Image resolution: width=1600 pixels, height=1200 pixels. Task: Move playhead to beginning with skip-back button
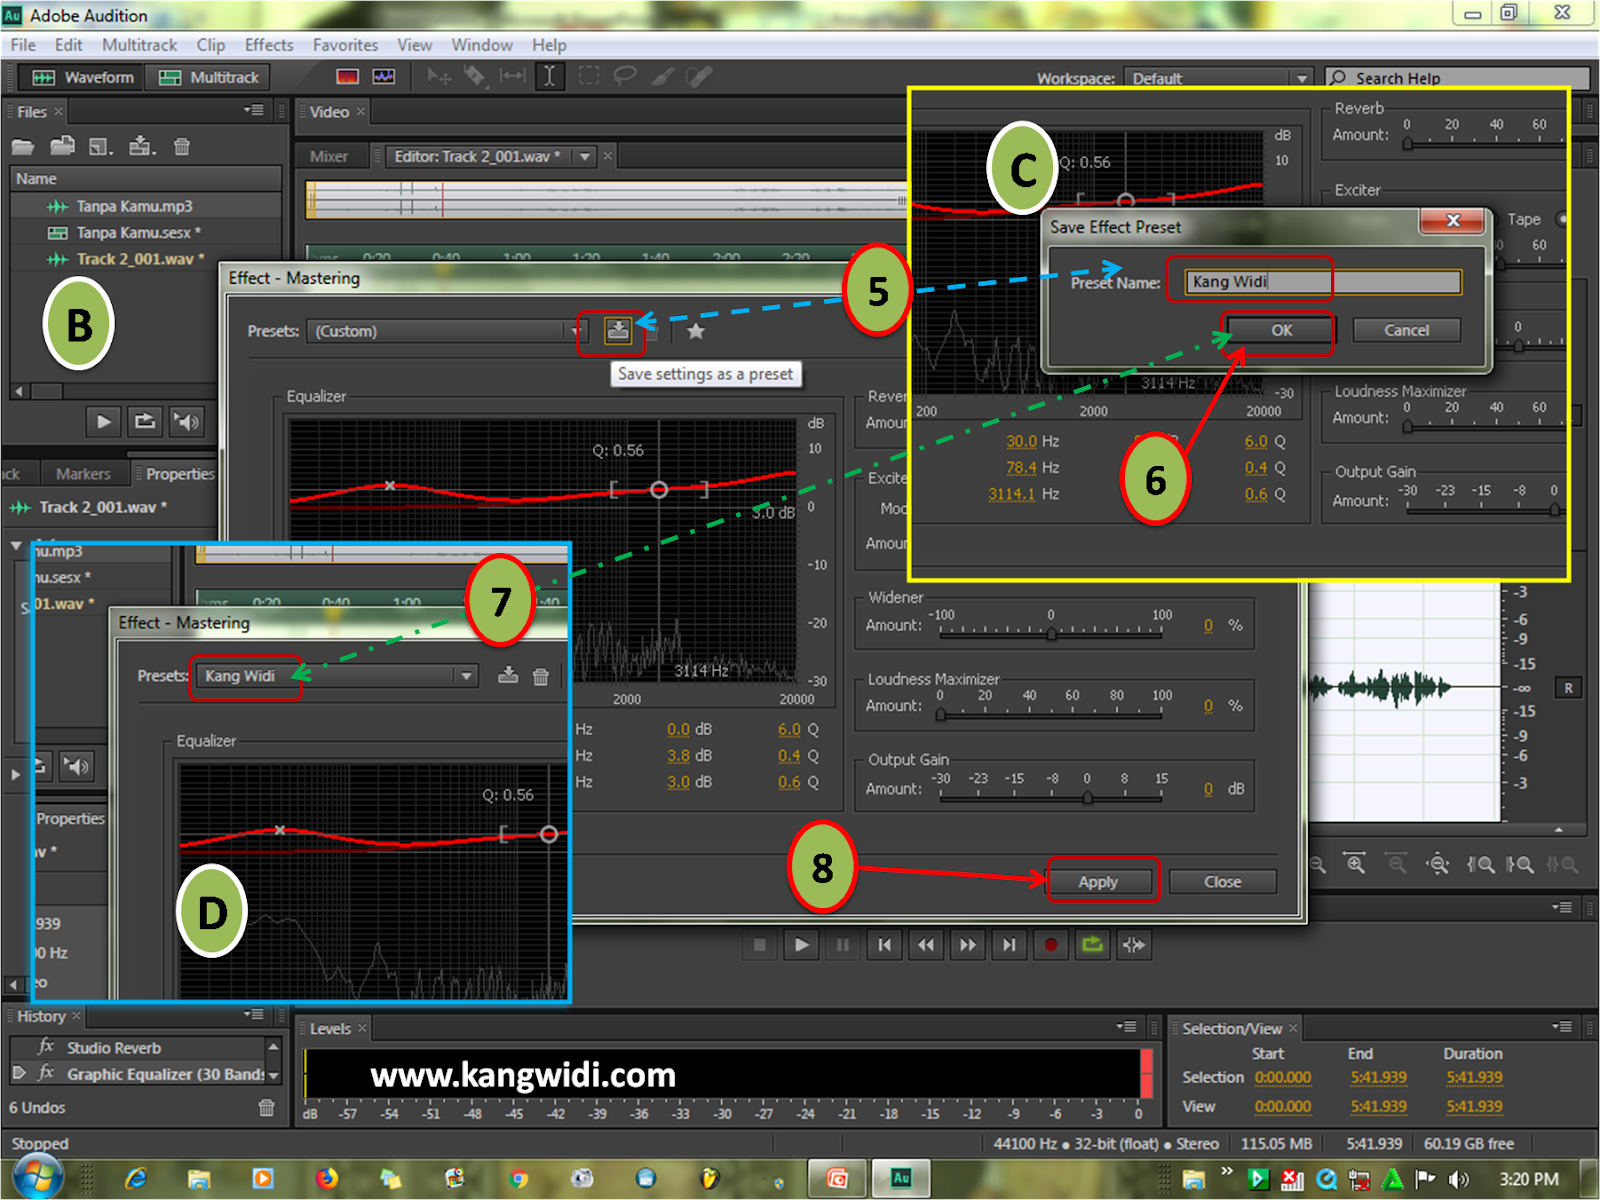pos(884,944)
